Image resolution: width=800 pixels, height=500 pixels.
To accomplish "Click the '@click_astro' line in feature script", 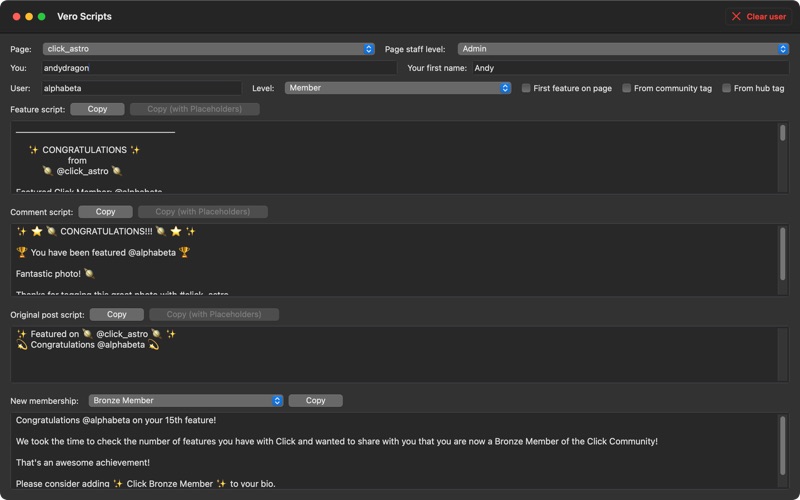I will pyautogui.click(x=82, y=171).
